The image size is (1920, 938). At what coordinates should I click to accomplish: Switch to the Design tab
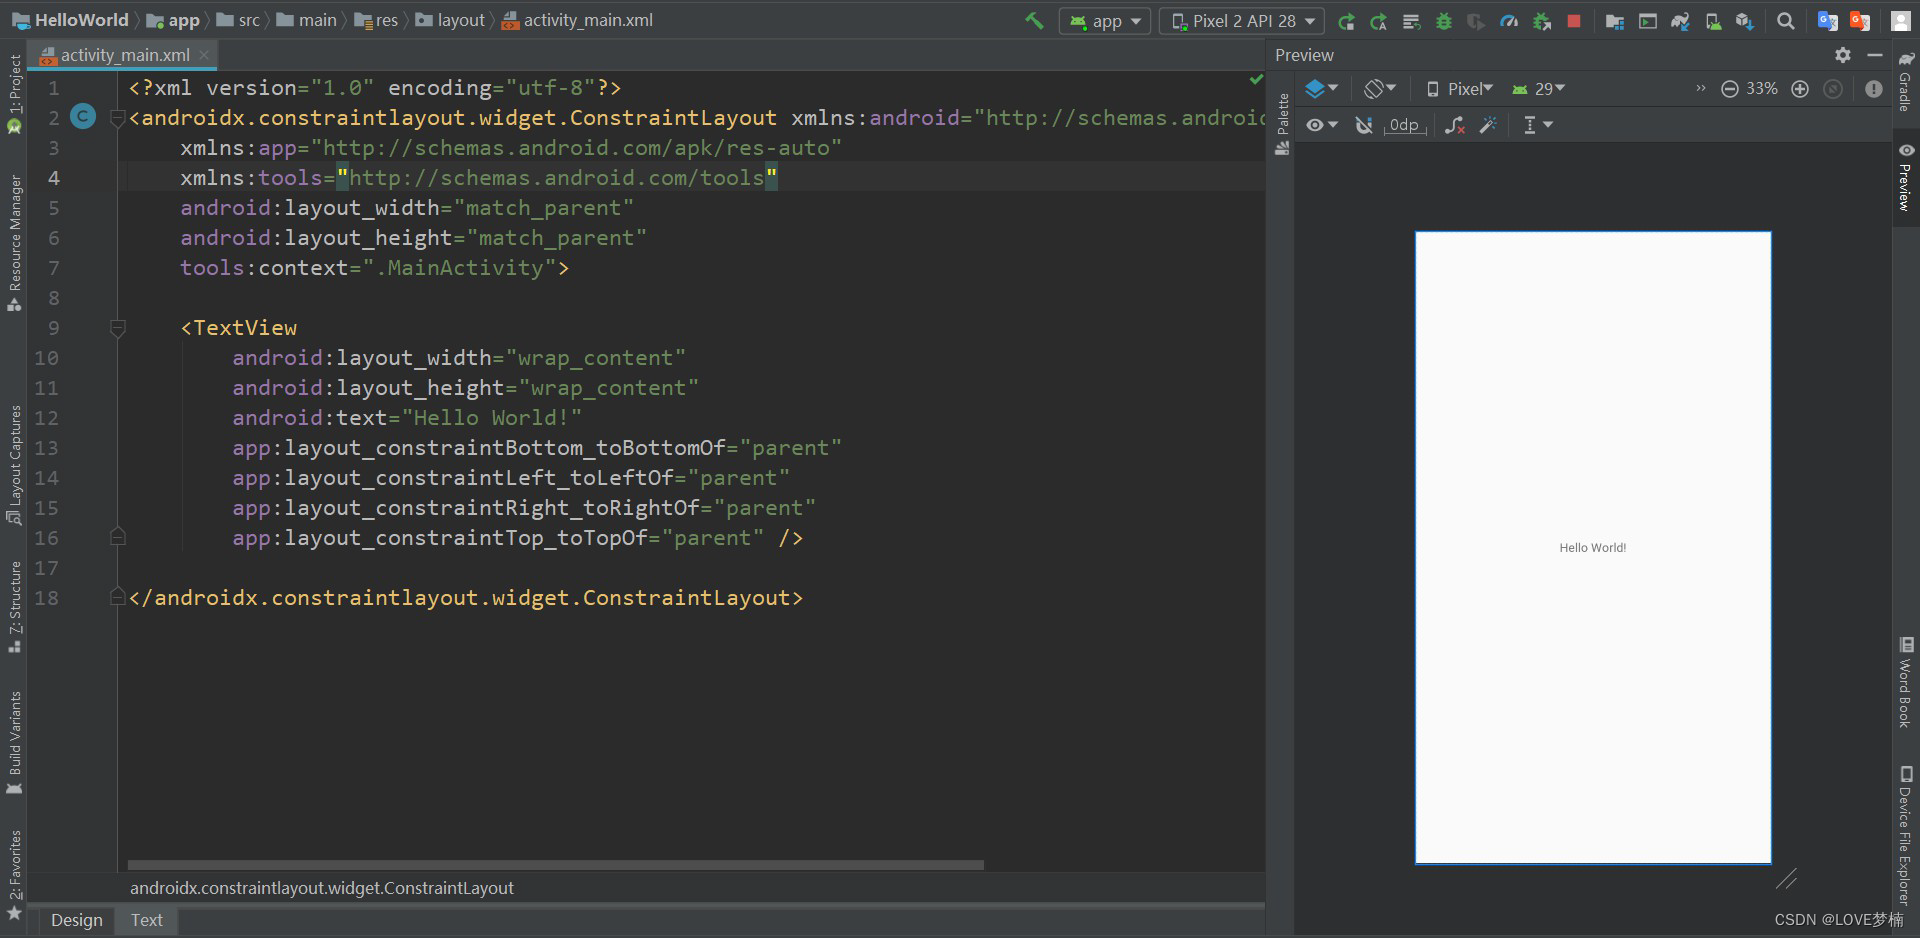point(76,920)
